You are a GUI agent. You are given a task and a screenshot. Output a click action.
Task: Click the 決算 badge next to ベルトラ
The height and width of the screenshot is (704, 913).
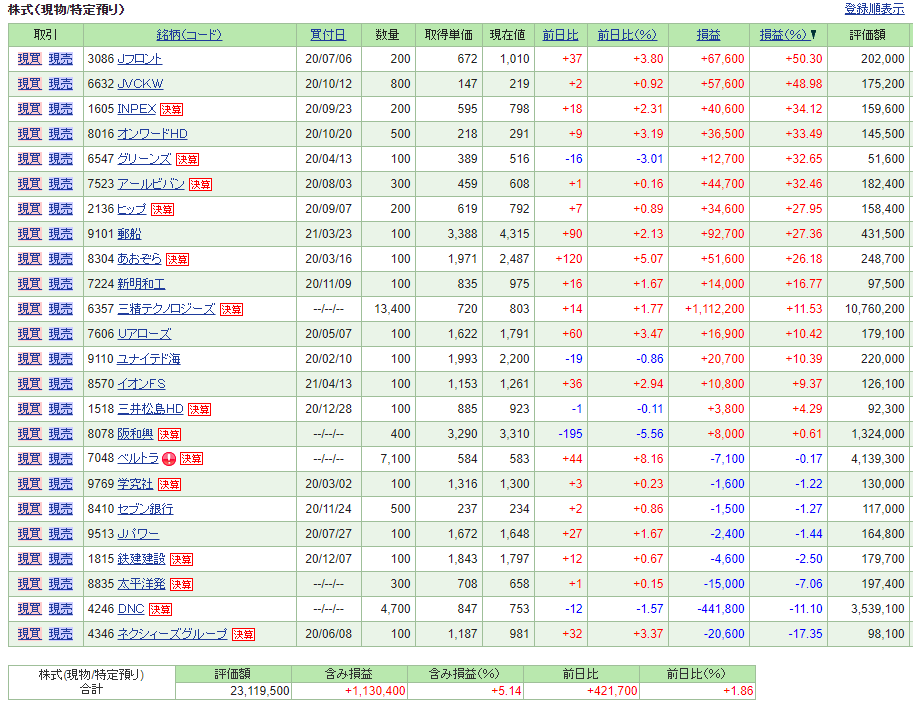[x=192, y=459]
